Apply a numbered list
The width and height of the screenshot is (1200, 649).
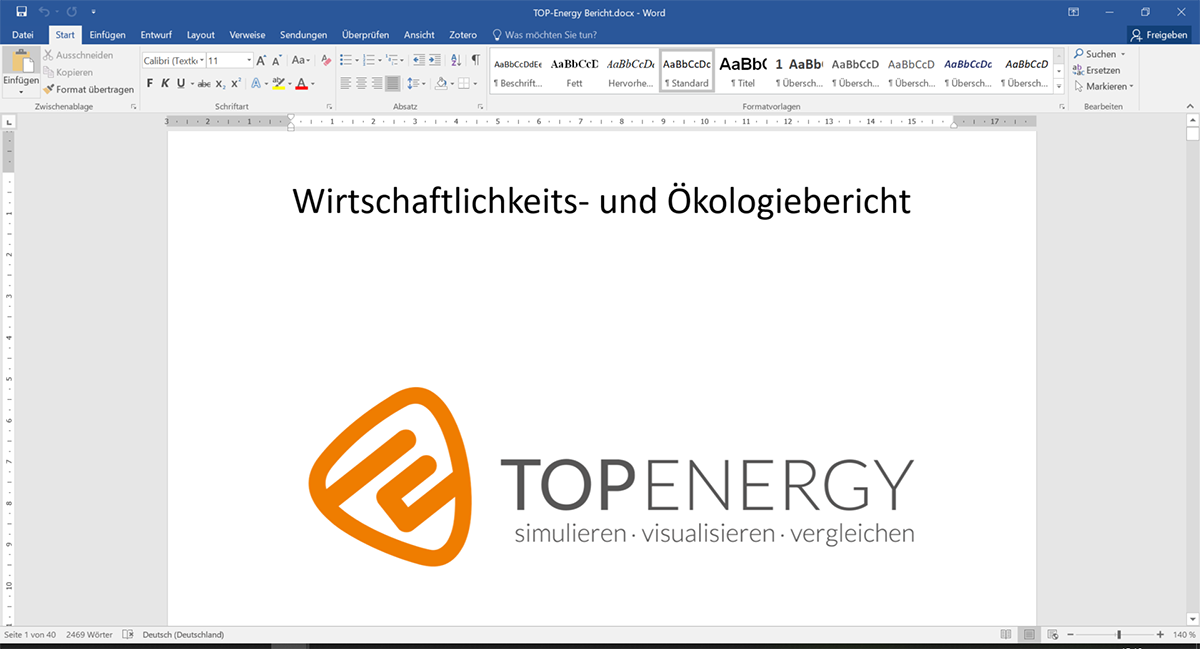click(x=369, y=61)
